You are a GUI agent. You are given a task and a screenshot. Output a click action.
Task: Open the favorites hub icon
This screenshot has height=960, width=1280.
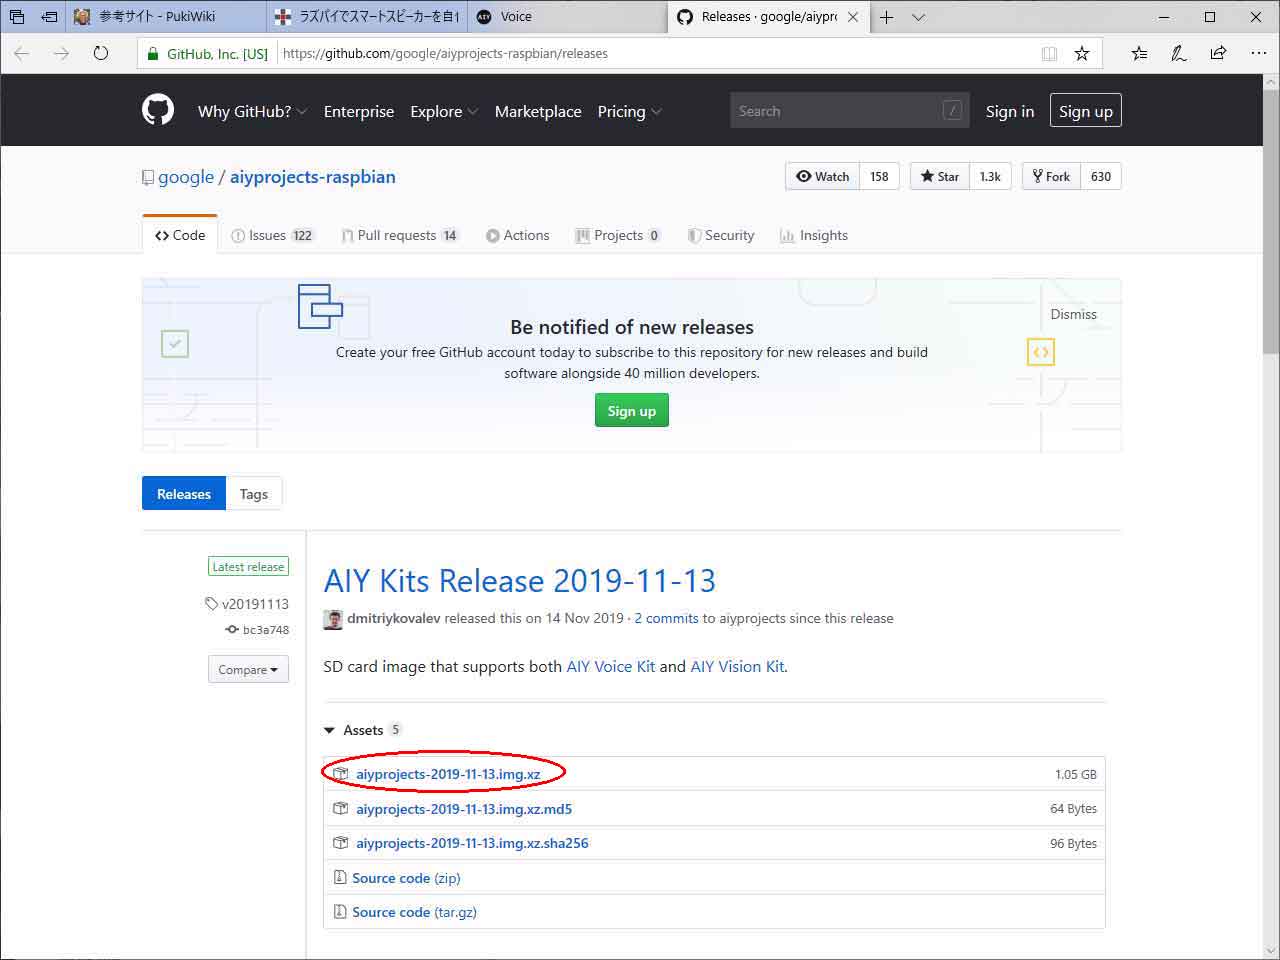1139,54
